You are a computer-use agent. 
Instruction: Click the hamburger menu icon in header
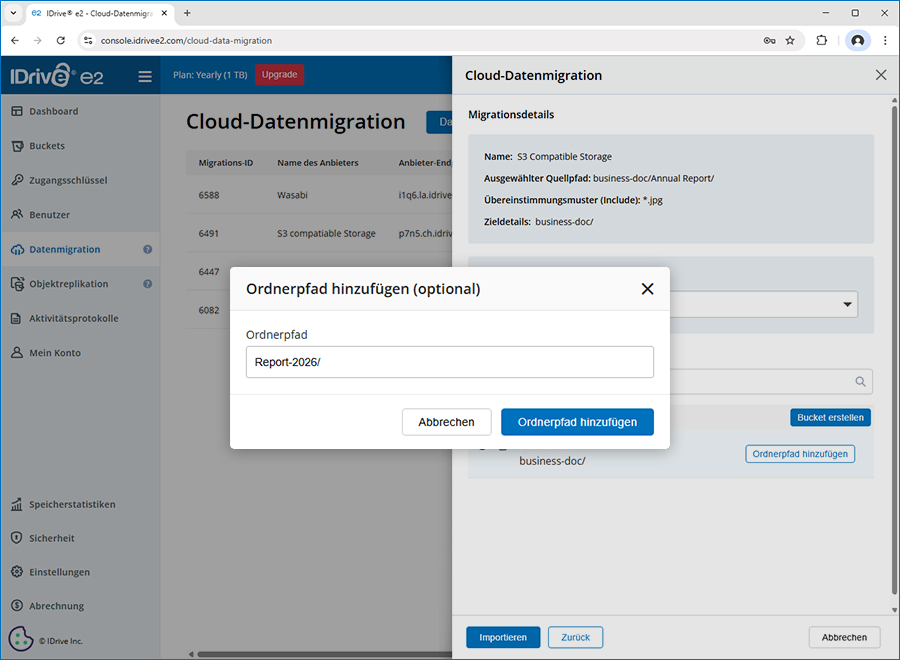(145, 76)
